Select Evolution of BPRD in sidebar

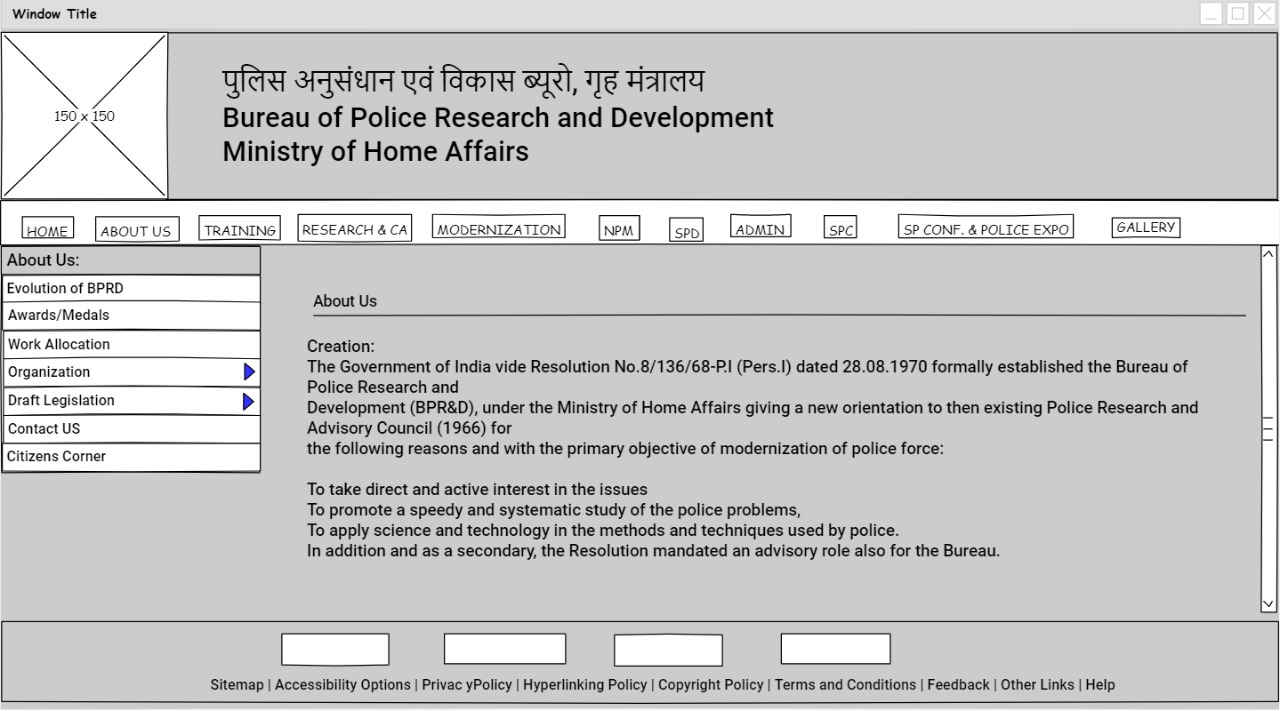pyautogui.click(x=131, y=288)
